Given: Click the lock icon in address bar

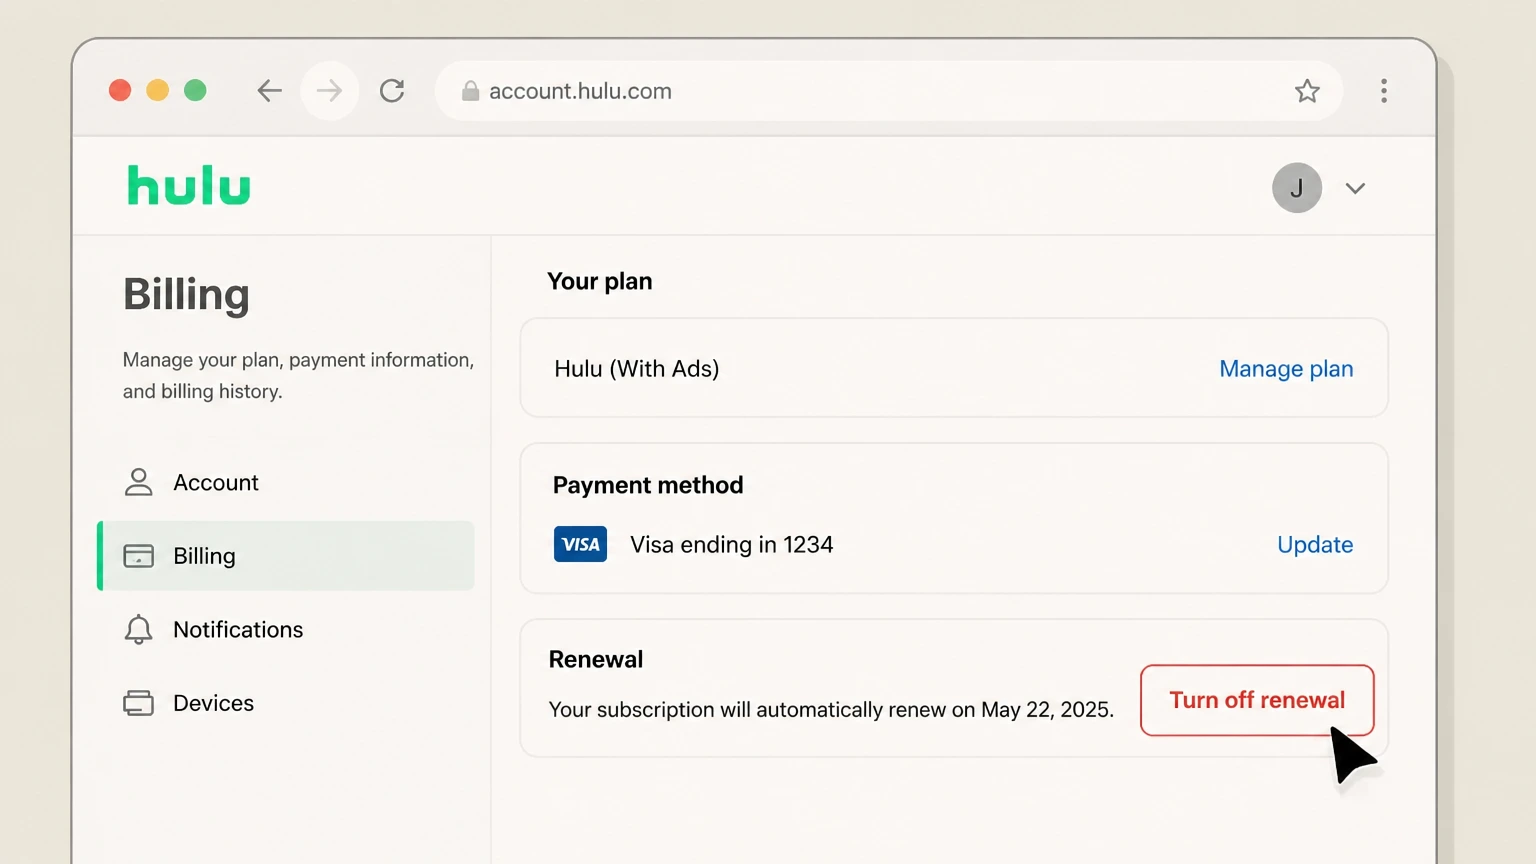Looking at the screenshot, I should click(x=470, y=91).
